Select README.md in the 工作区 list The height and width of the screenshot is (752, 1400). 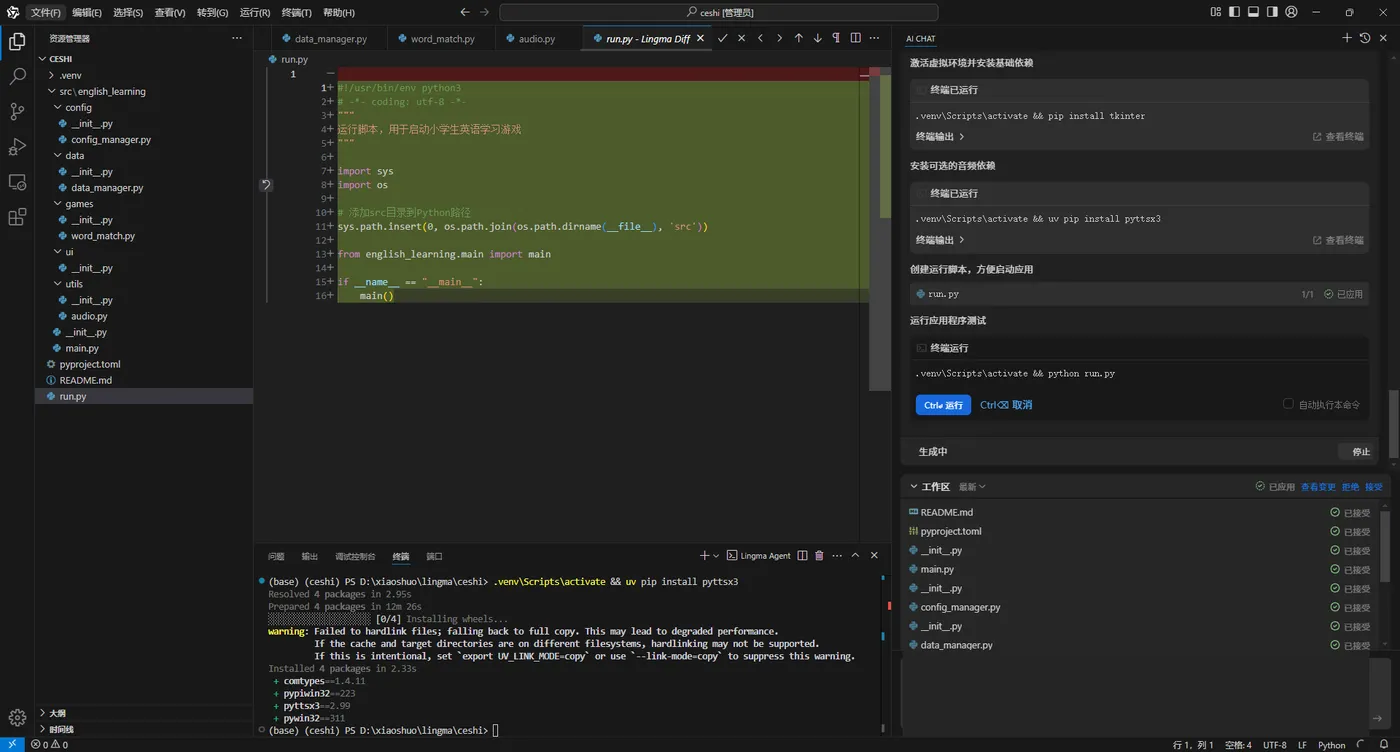[946, 512]
